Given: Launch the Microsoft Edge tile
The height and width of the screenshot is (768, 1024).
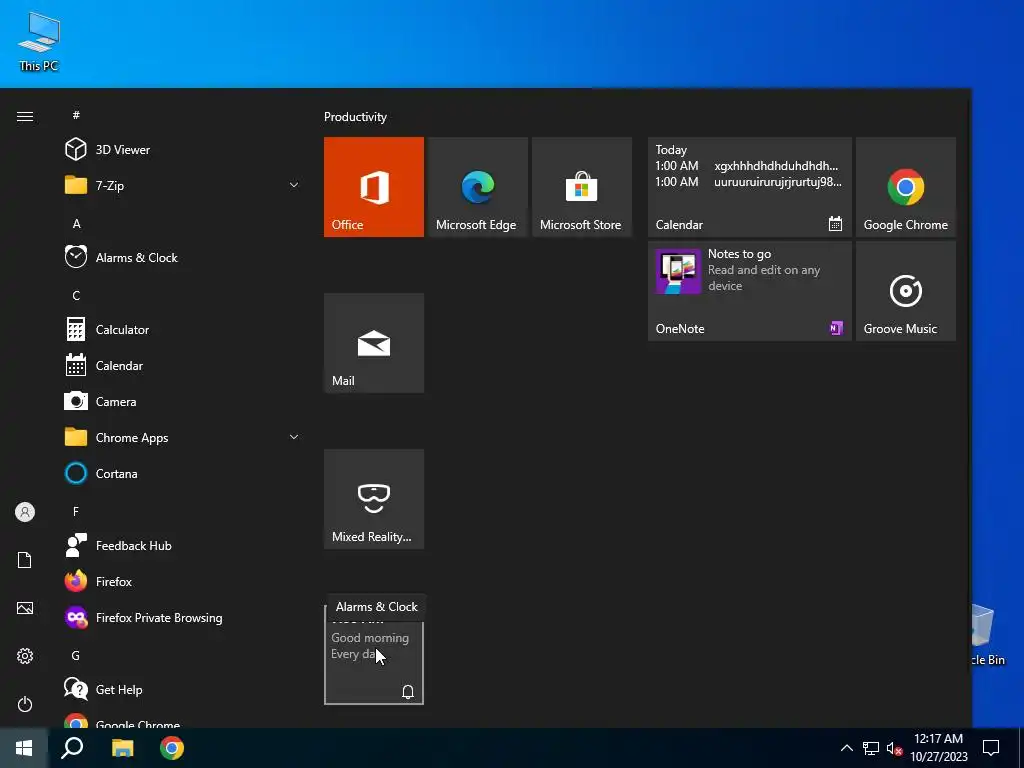Looking at the screenshot, I should point(477,187).
